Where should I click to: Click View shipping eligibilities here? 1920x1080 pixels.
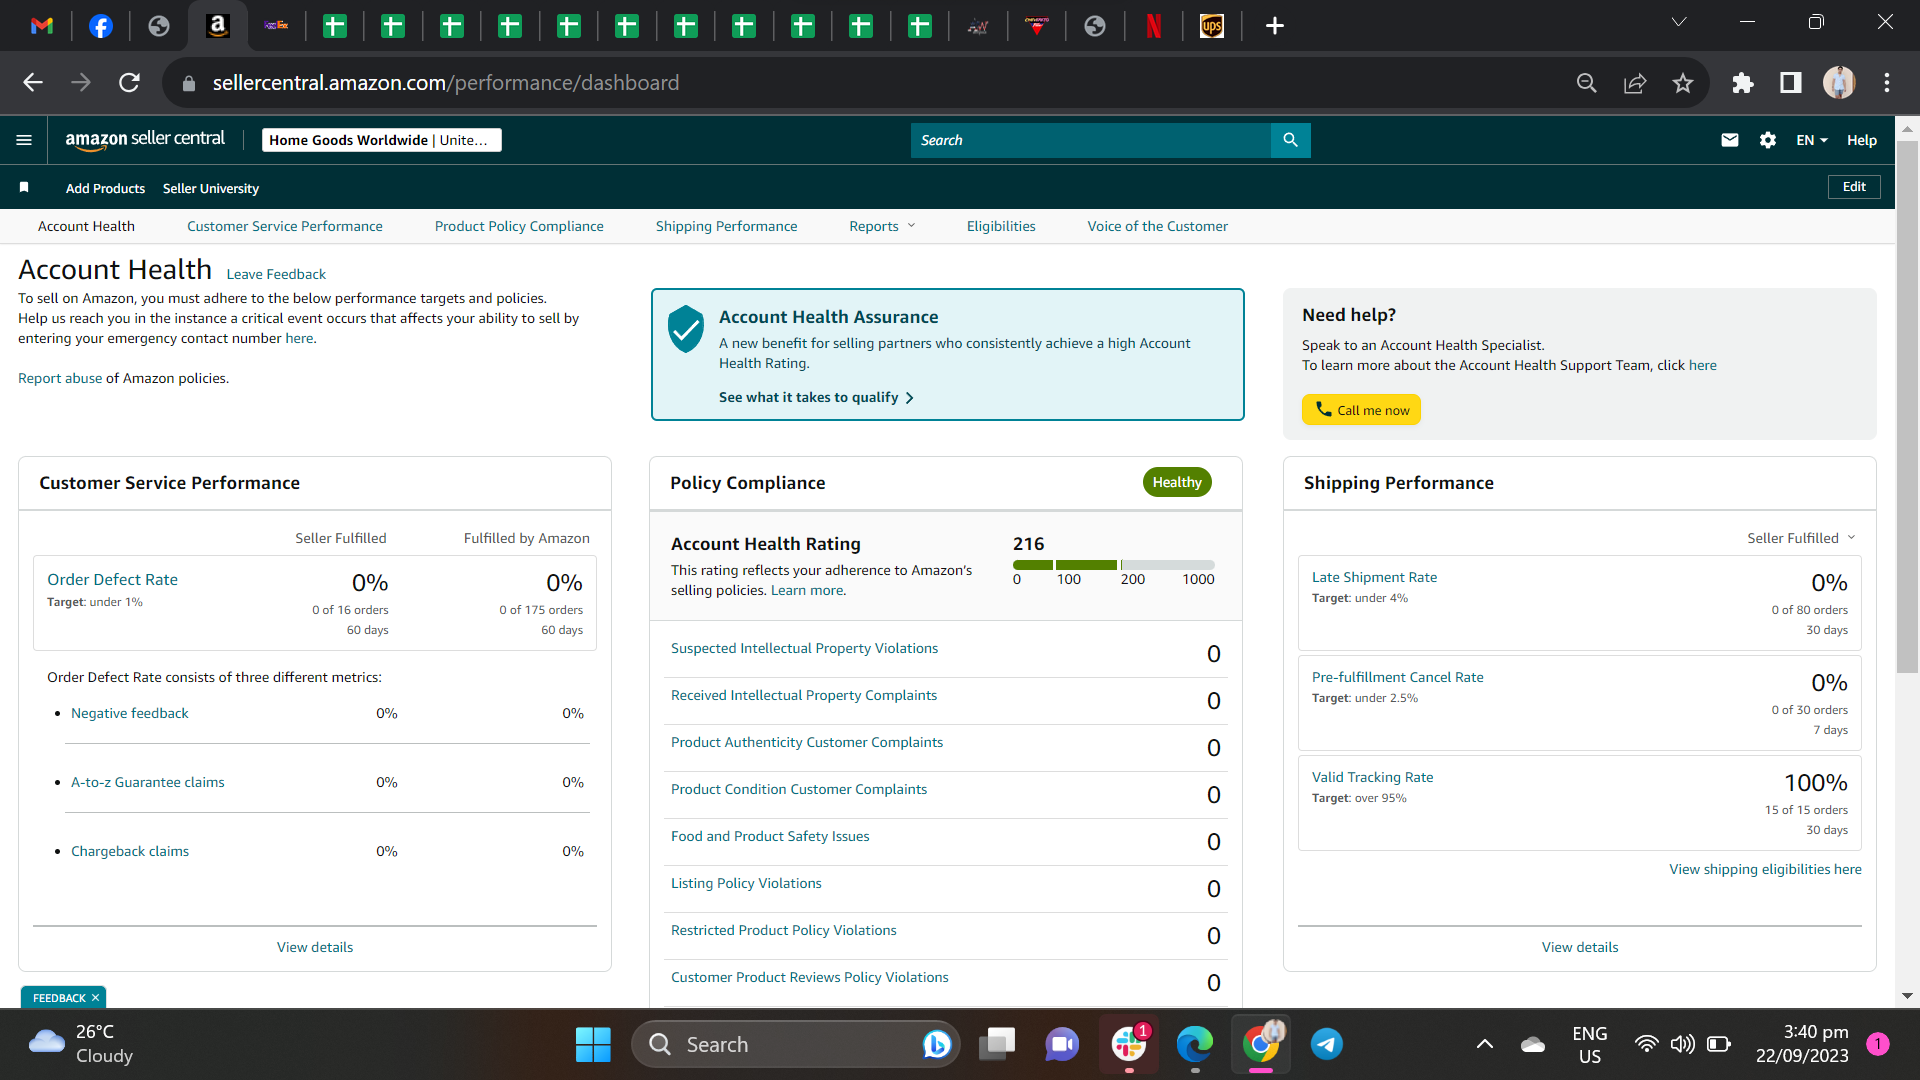pyautogui.click(x=1765, y=869)
